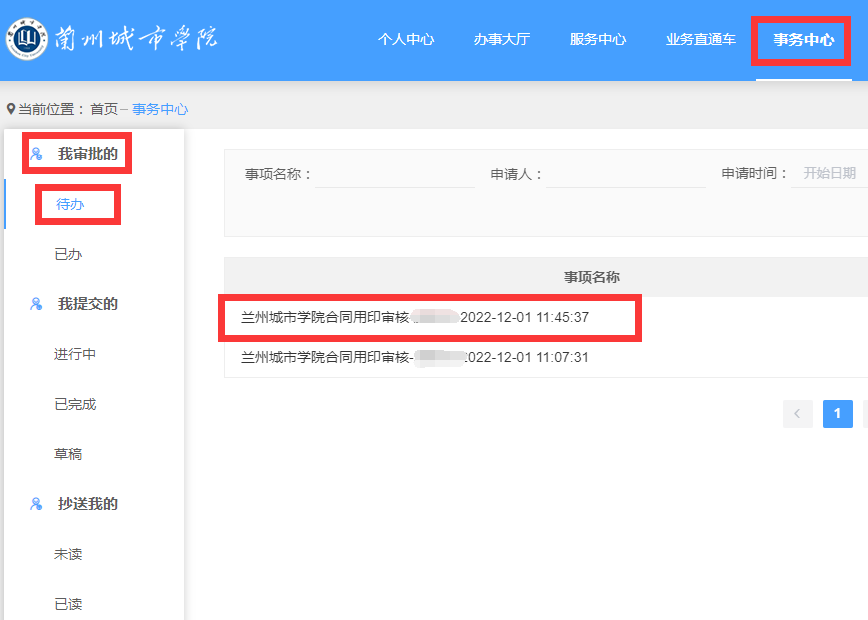Open the 开始日期 date picker field
Screen dimensions: 868x620
pyautogui.click(x=830, y=174)
